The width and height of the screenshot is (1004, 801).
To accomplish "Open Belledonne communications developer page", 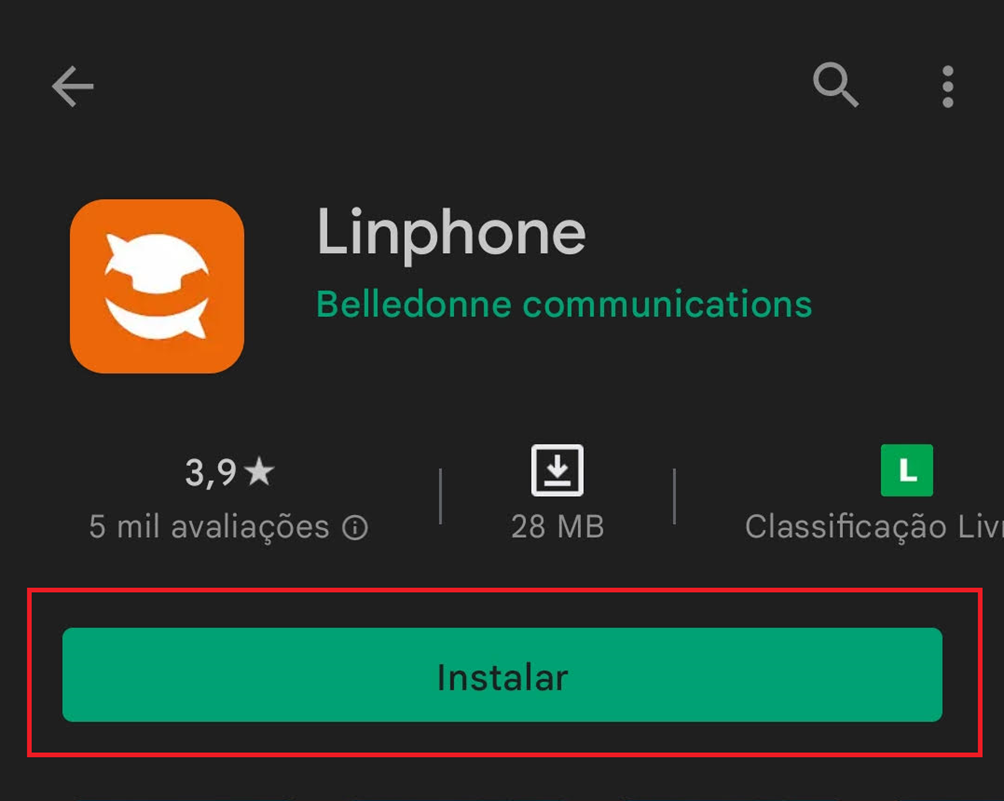I will pyautogui.click(x=564, y=303).
